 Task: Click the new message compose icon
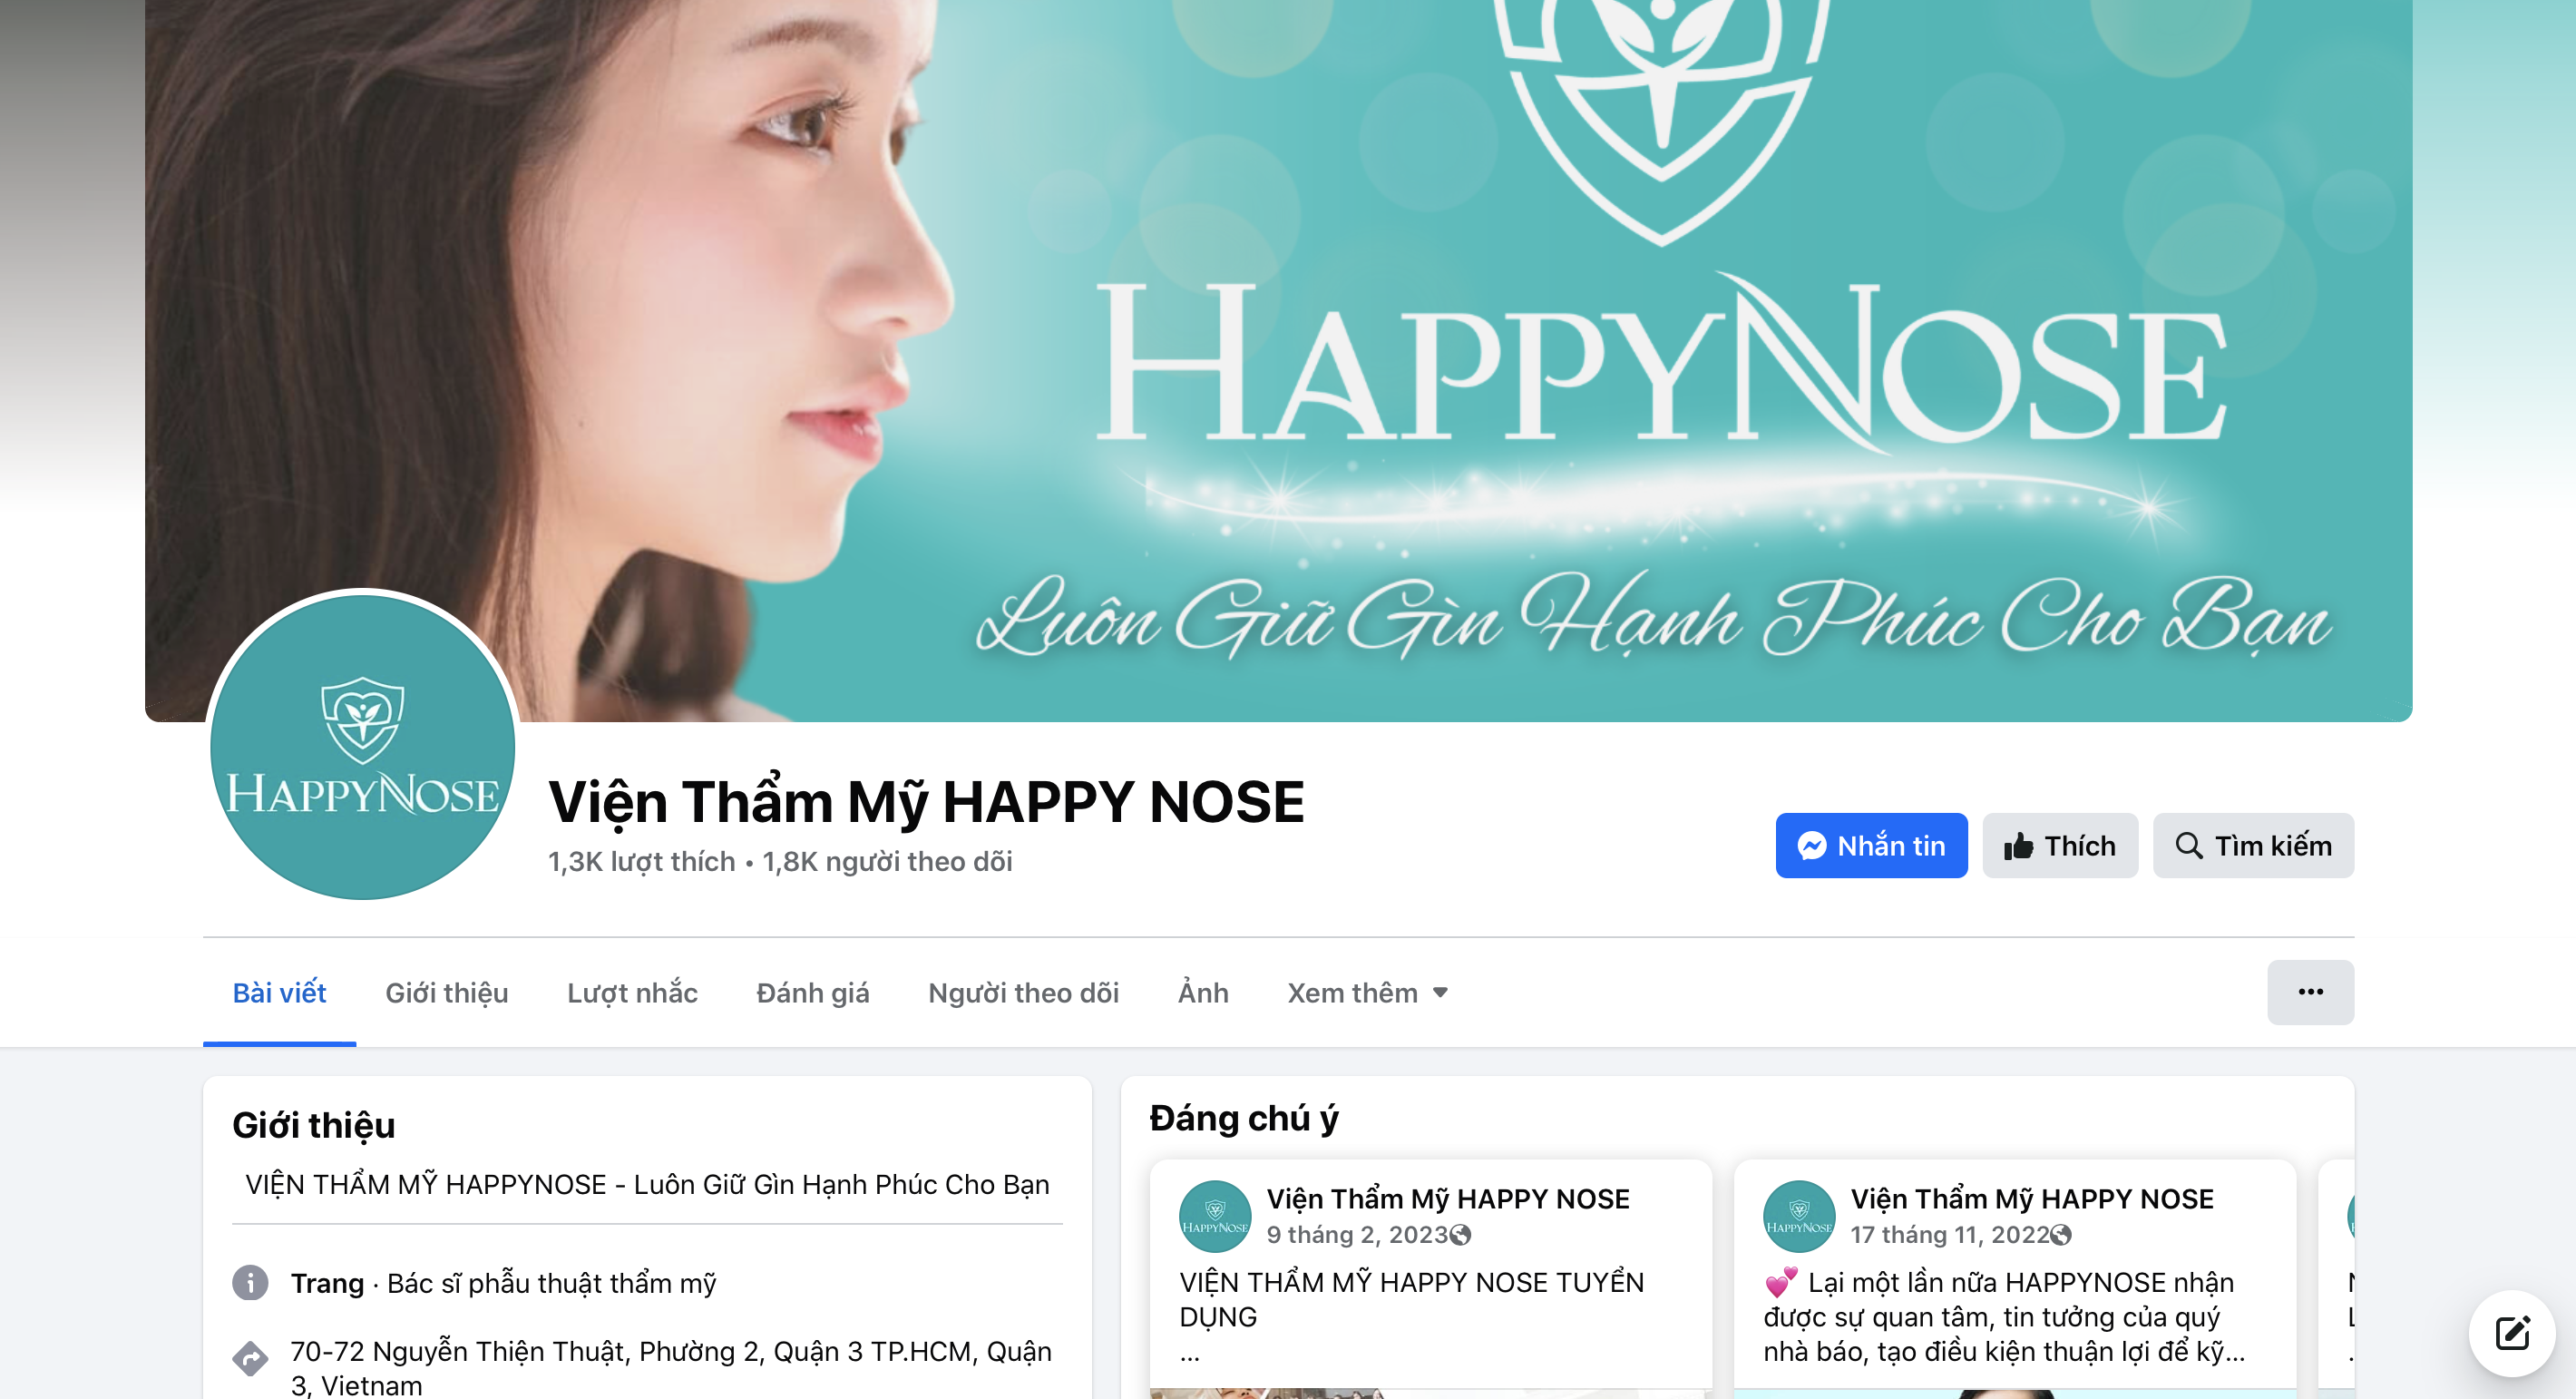[2511, 1333]
